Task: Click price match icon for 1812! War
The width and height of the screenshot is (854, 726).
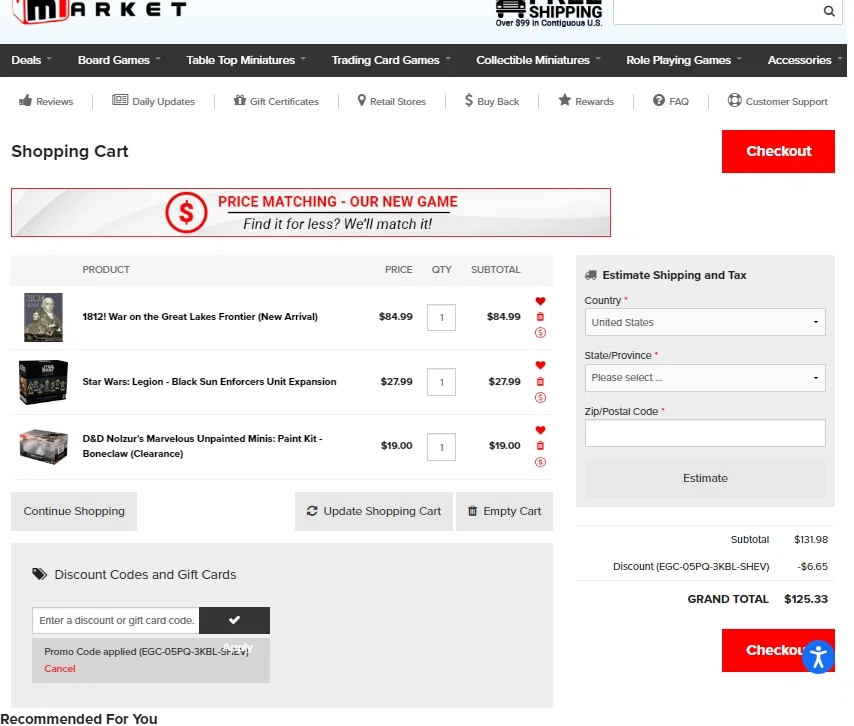Action: (540, 332)
